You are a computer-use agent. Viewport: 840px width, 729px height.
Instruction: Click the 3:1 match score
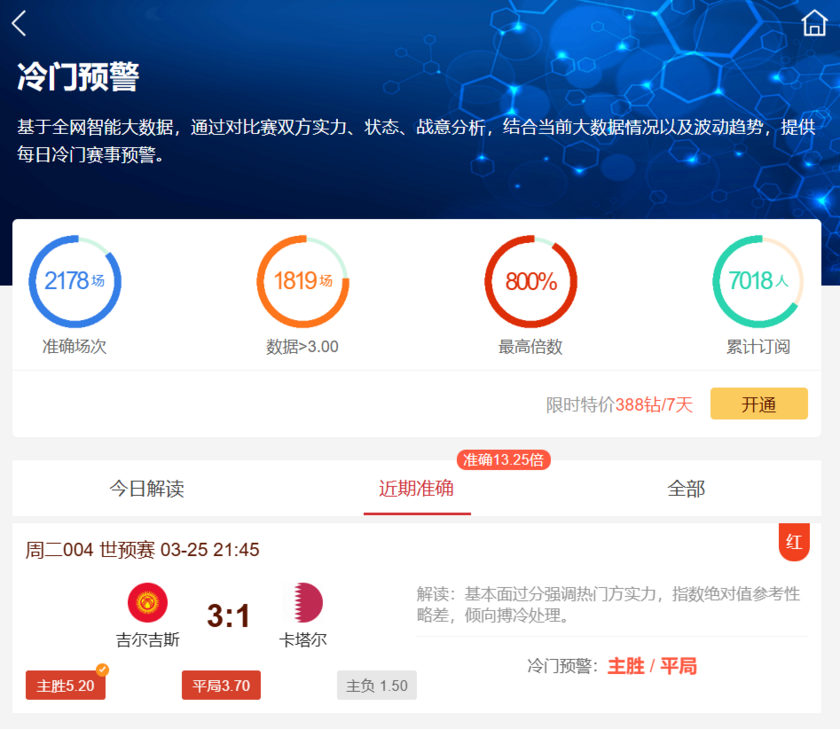click(x=228, y=615)
